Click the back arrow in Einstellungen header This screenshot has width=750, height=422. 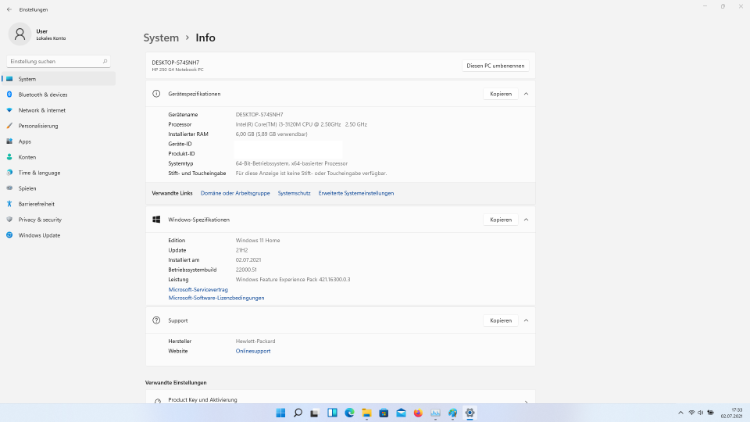click(9, 9)
